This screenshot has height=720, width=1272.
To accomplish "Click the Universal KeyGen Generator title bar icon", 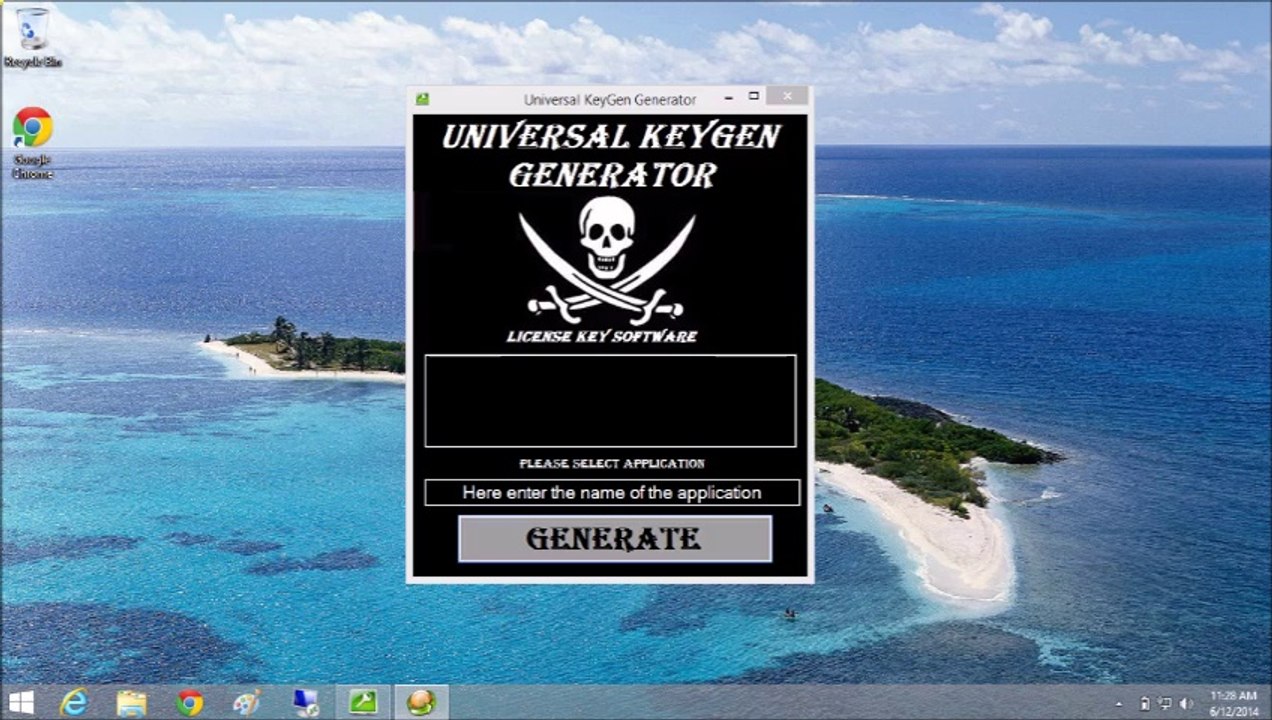I will 422,99.
